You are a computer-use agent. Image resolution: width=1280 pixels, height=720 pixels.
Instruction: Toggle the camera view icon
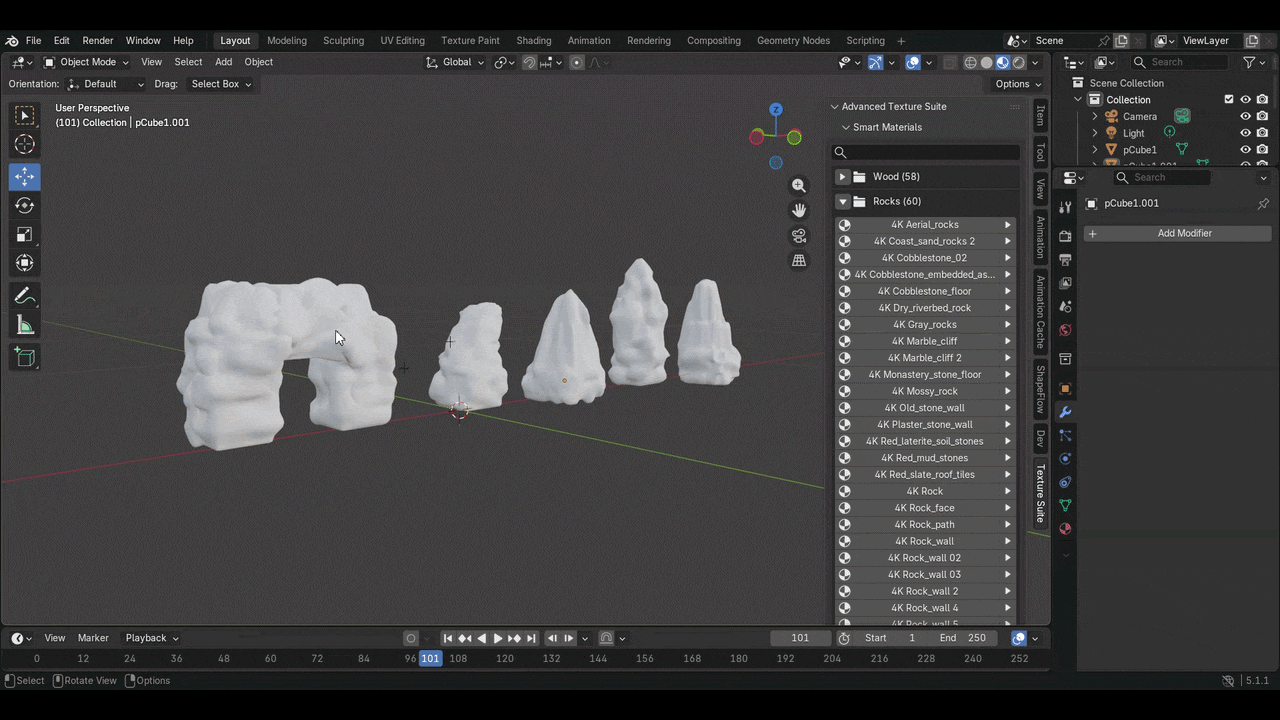coord(799,236)
